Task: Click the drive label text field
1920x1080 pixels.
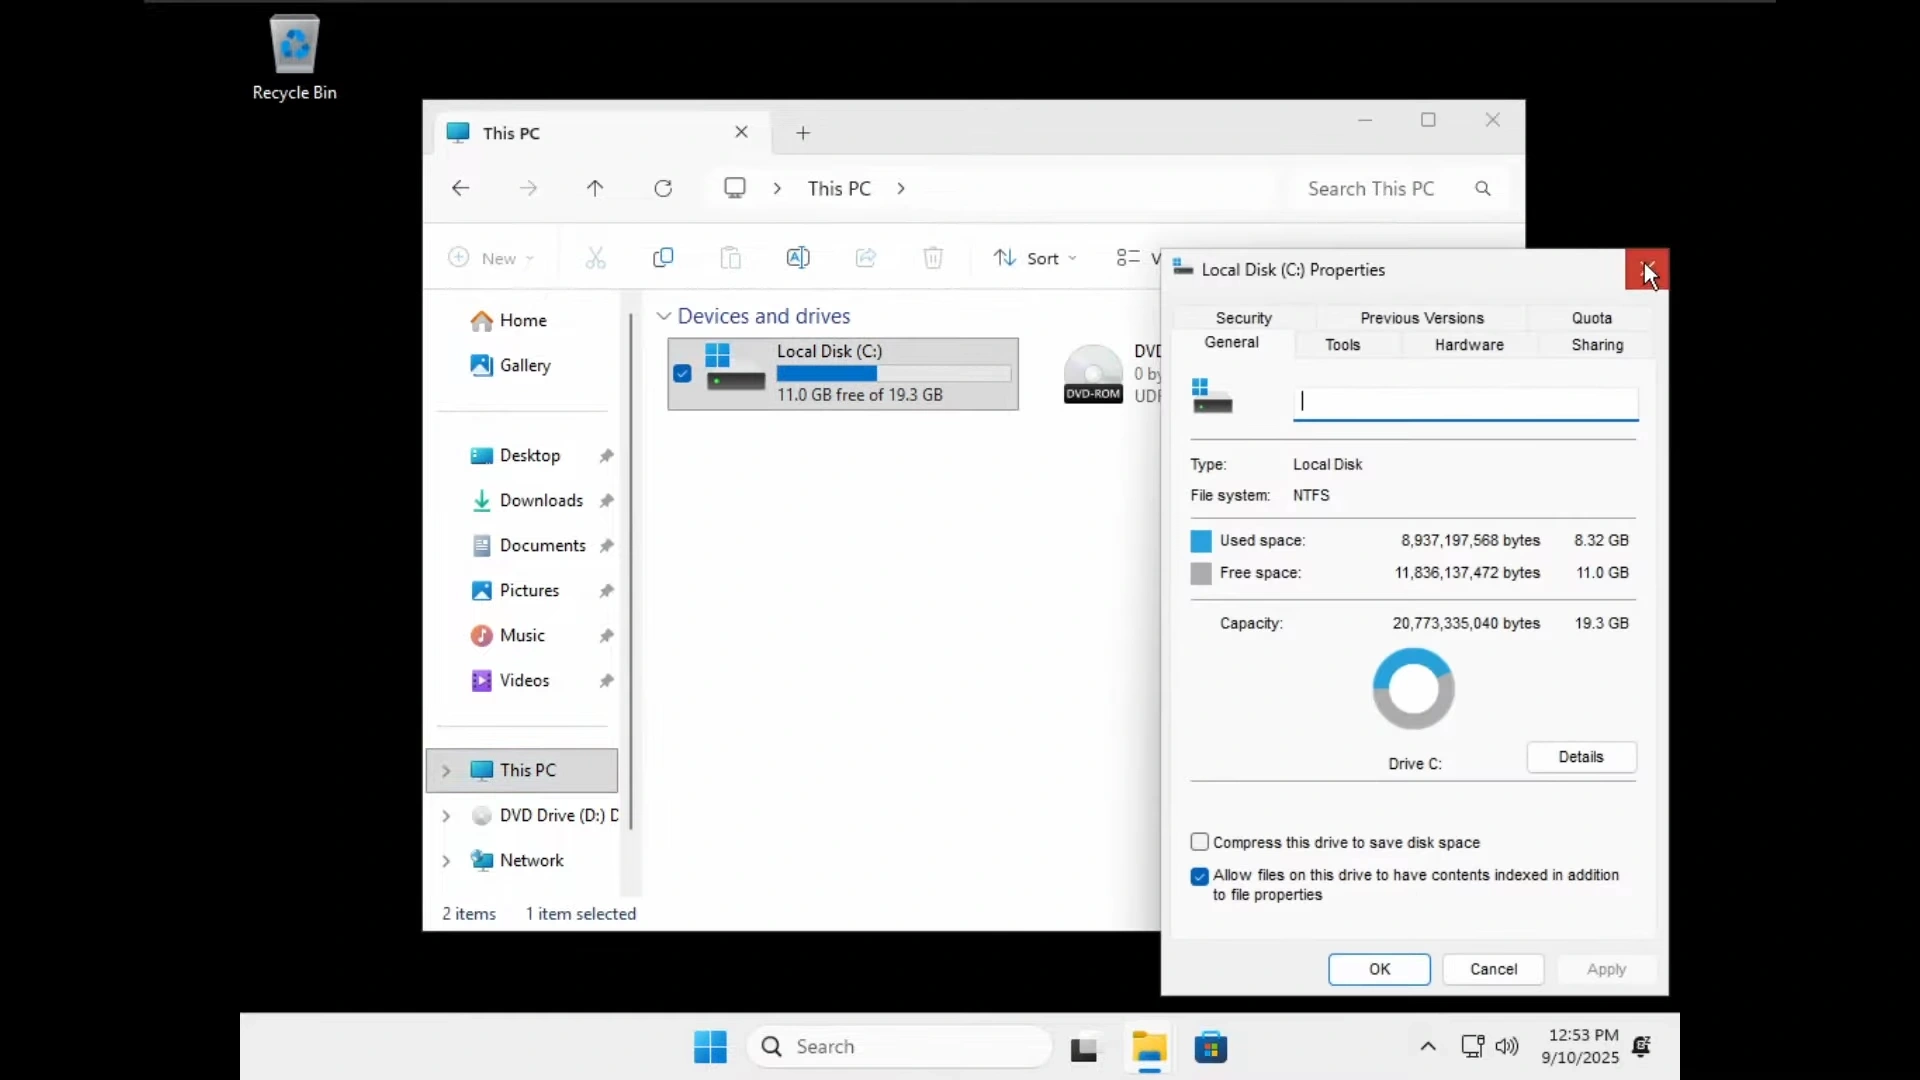Action: [1465, 402]
